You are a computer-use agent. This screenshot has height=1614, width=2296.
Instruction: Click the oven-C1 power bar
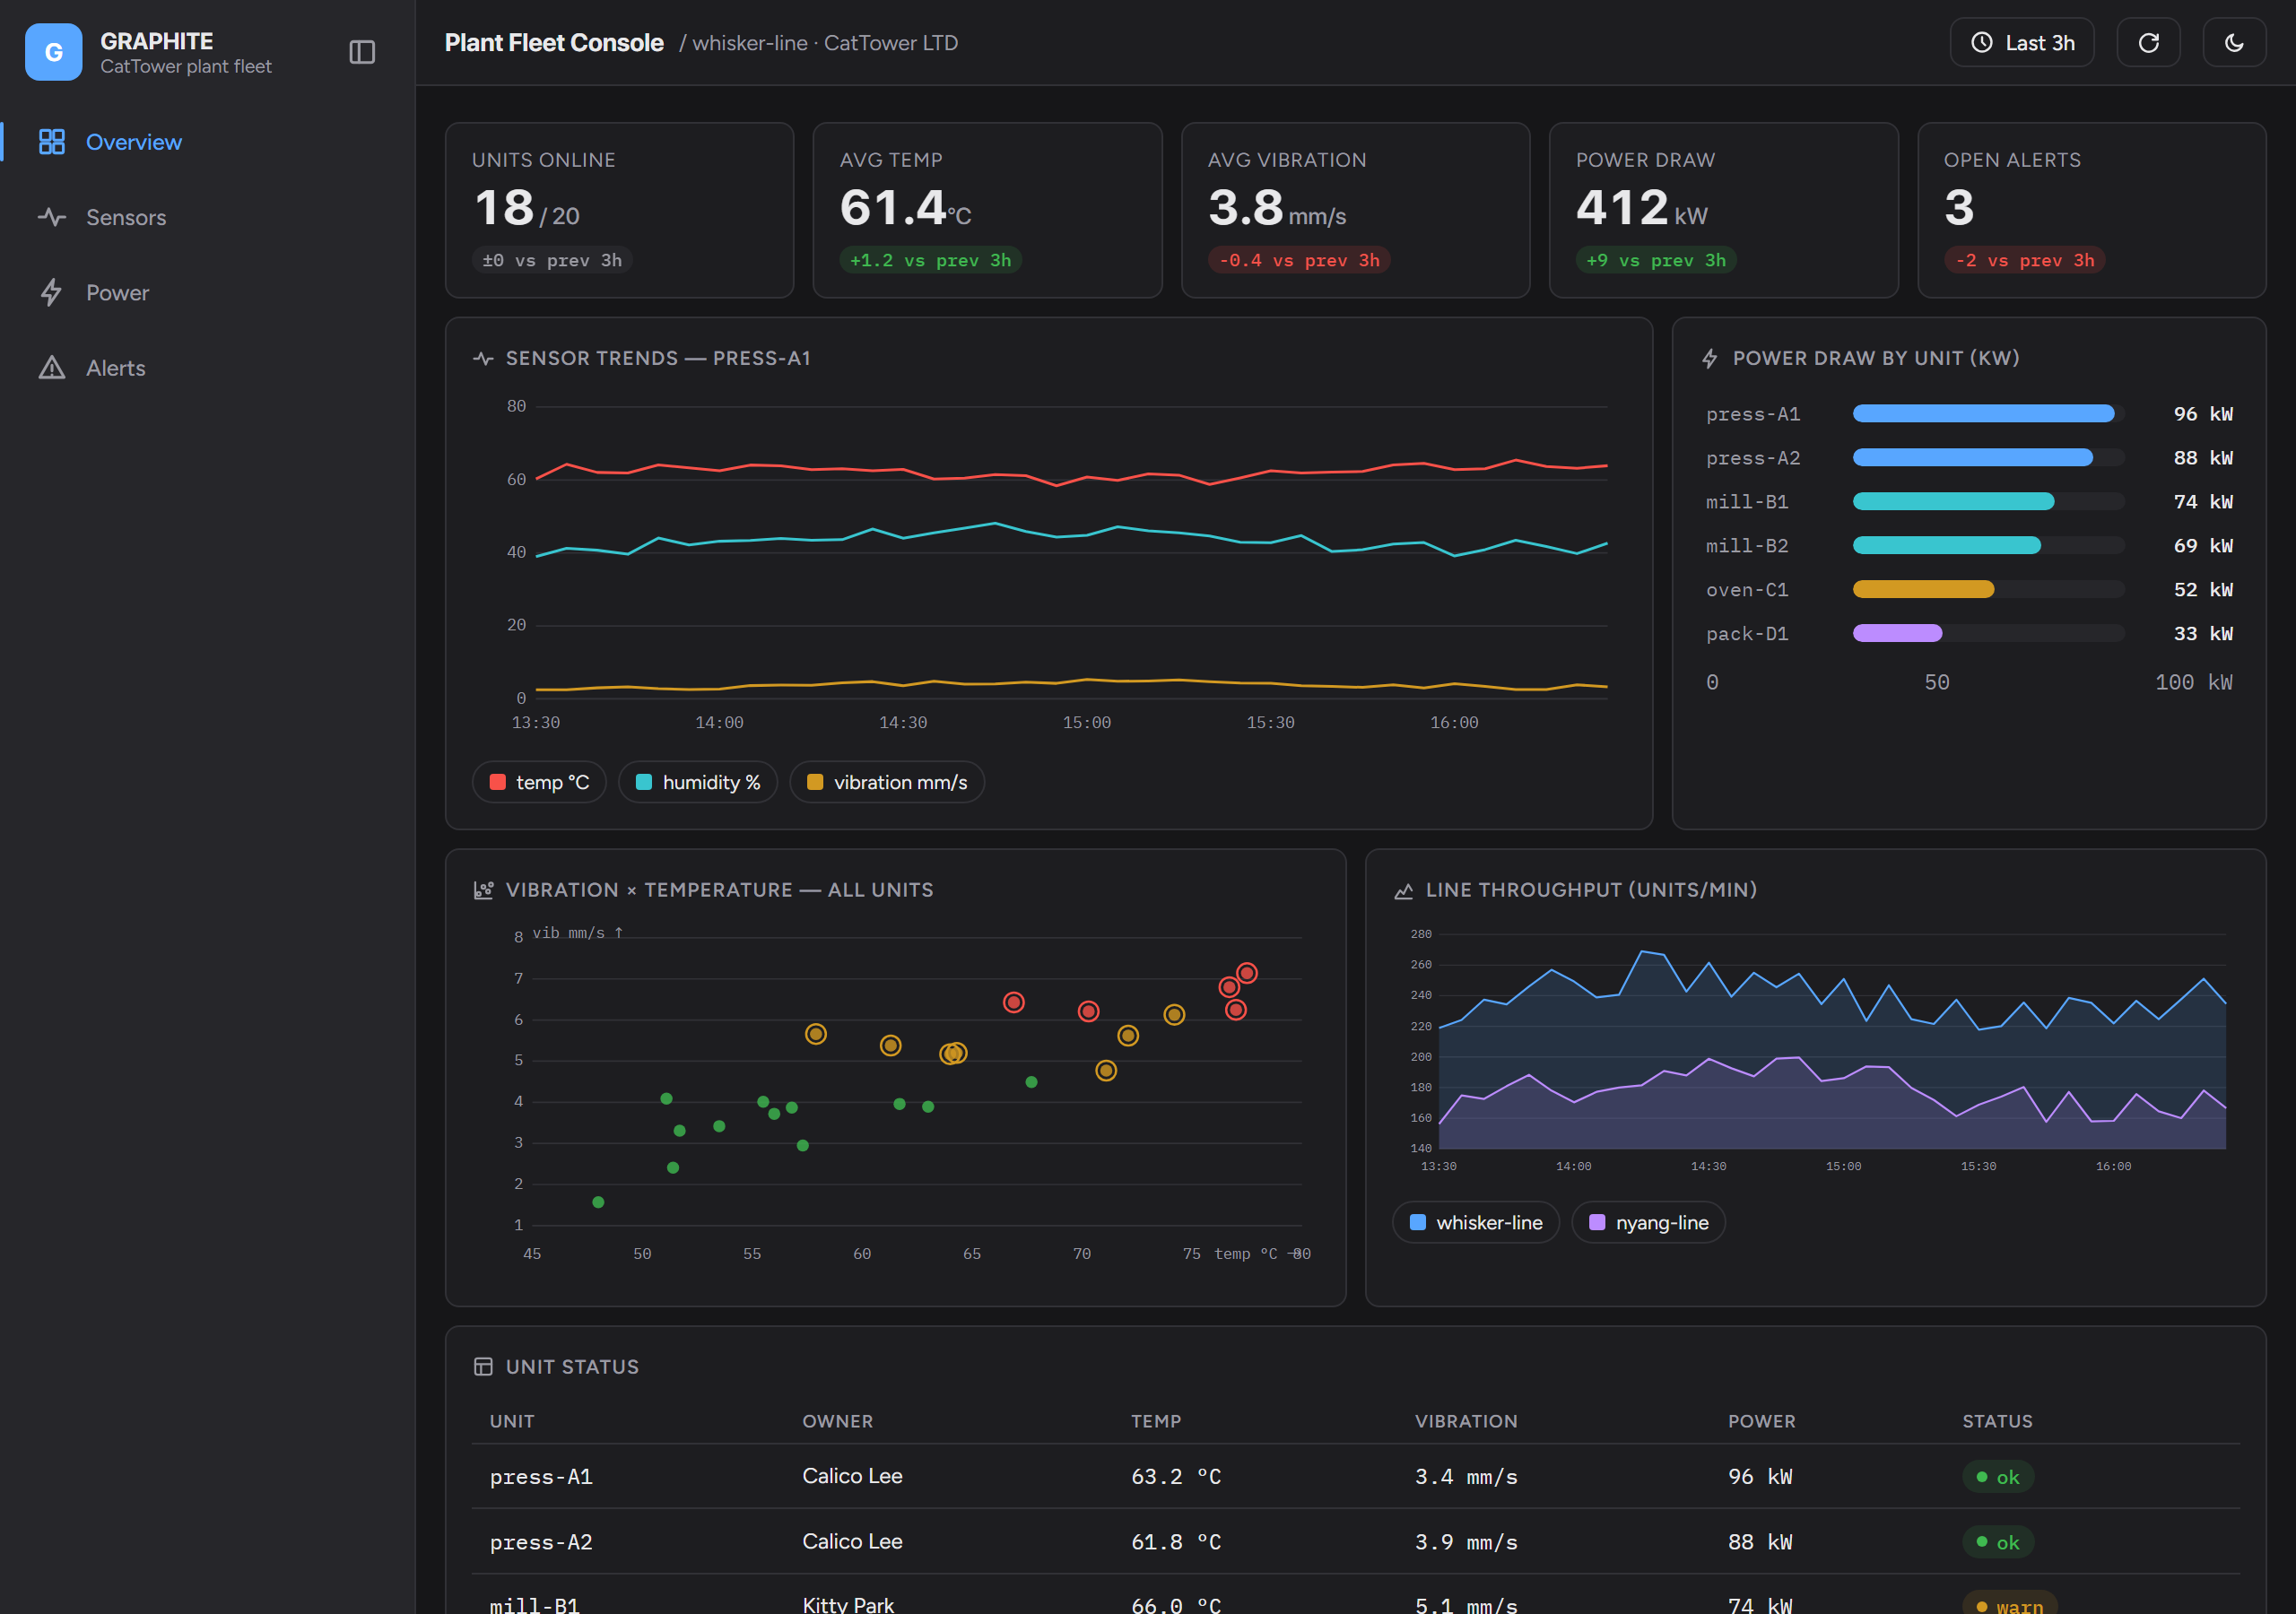(1924, 589)
